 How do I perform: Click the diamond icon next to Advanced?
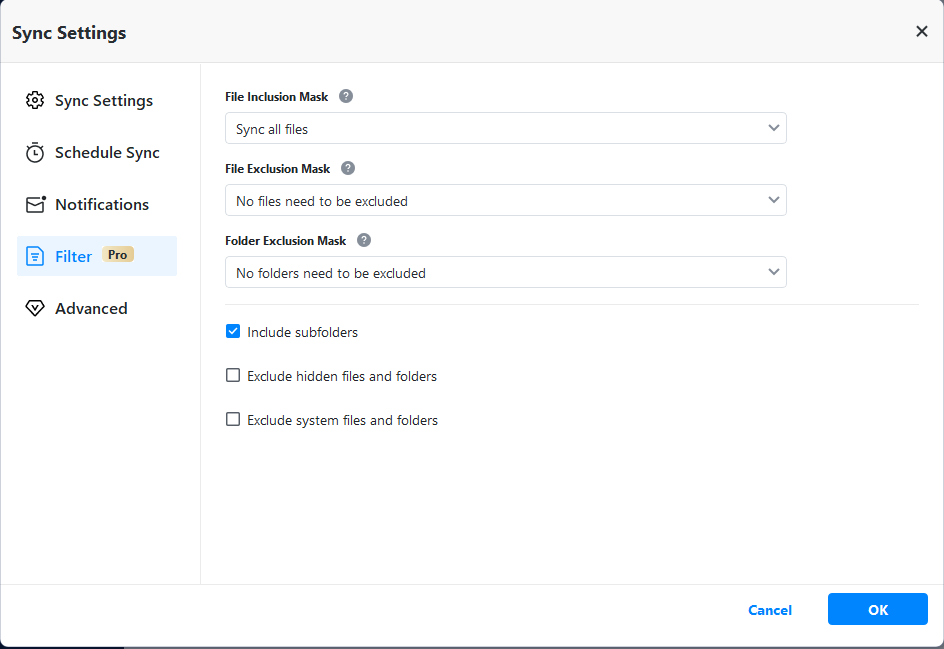coord(35,309)
